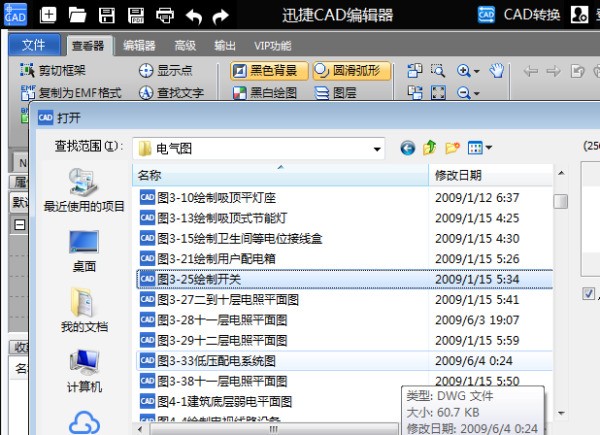Open CAD转换 converter
Screen dimensions: 600x435
[519, 15]
